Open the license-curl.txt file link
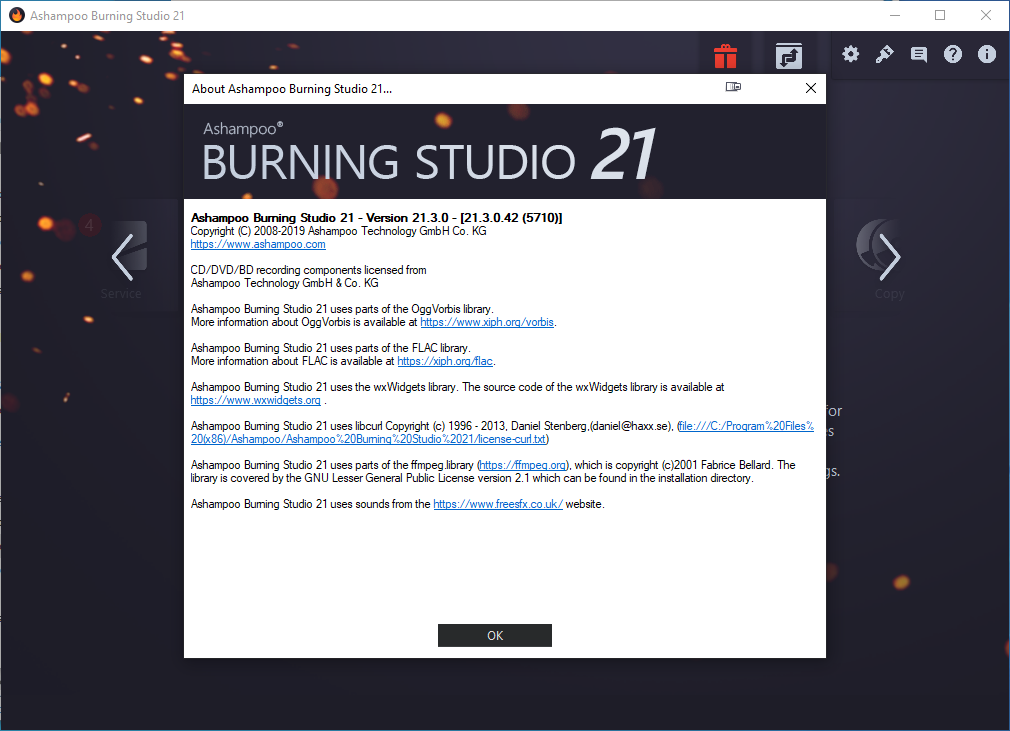Image resolution: width=1010 pixels, height=731 pixels. [502, 432]
